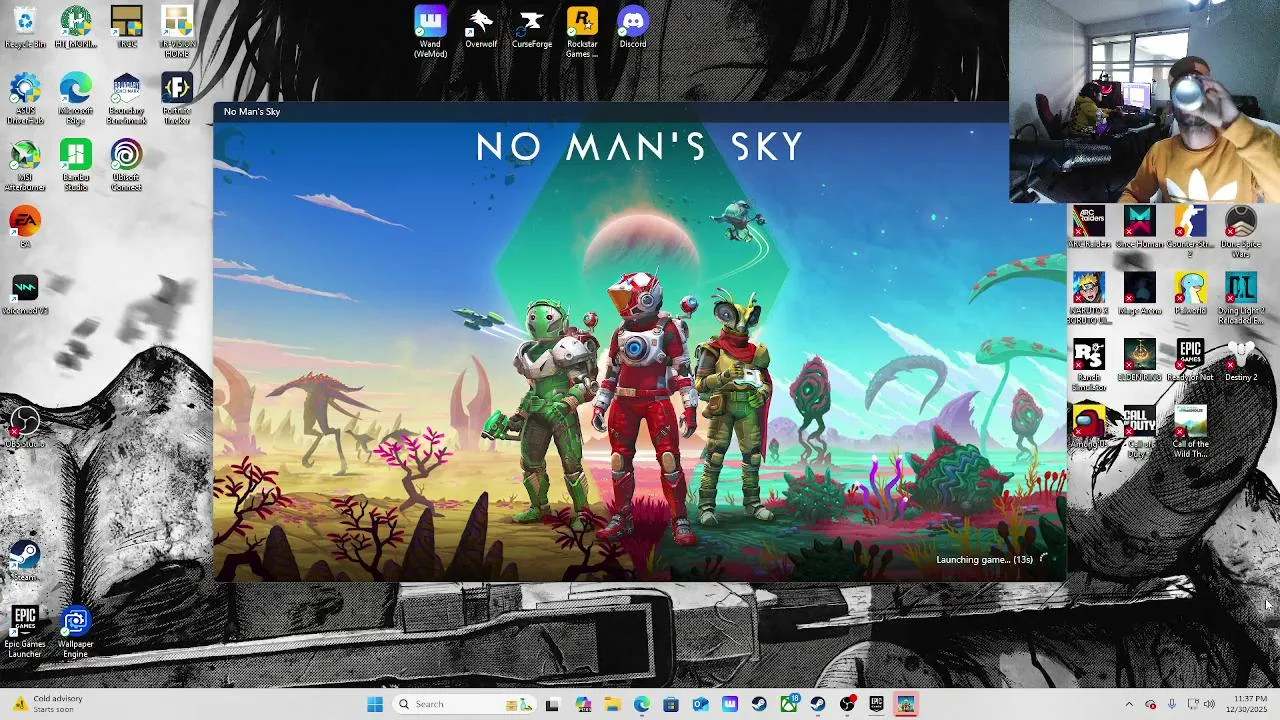Open Rockstar Games Launcher desktop shortcut
Viewport: 1280px width, 720px height.
(x=582, y=32)
